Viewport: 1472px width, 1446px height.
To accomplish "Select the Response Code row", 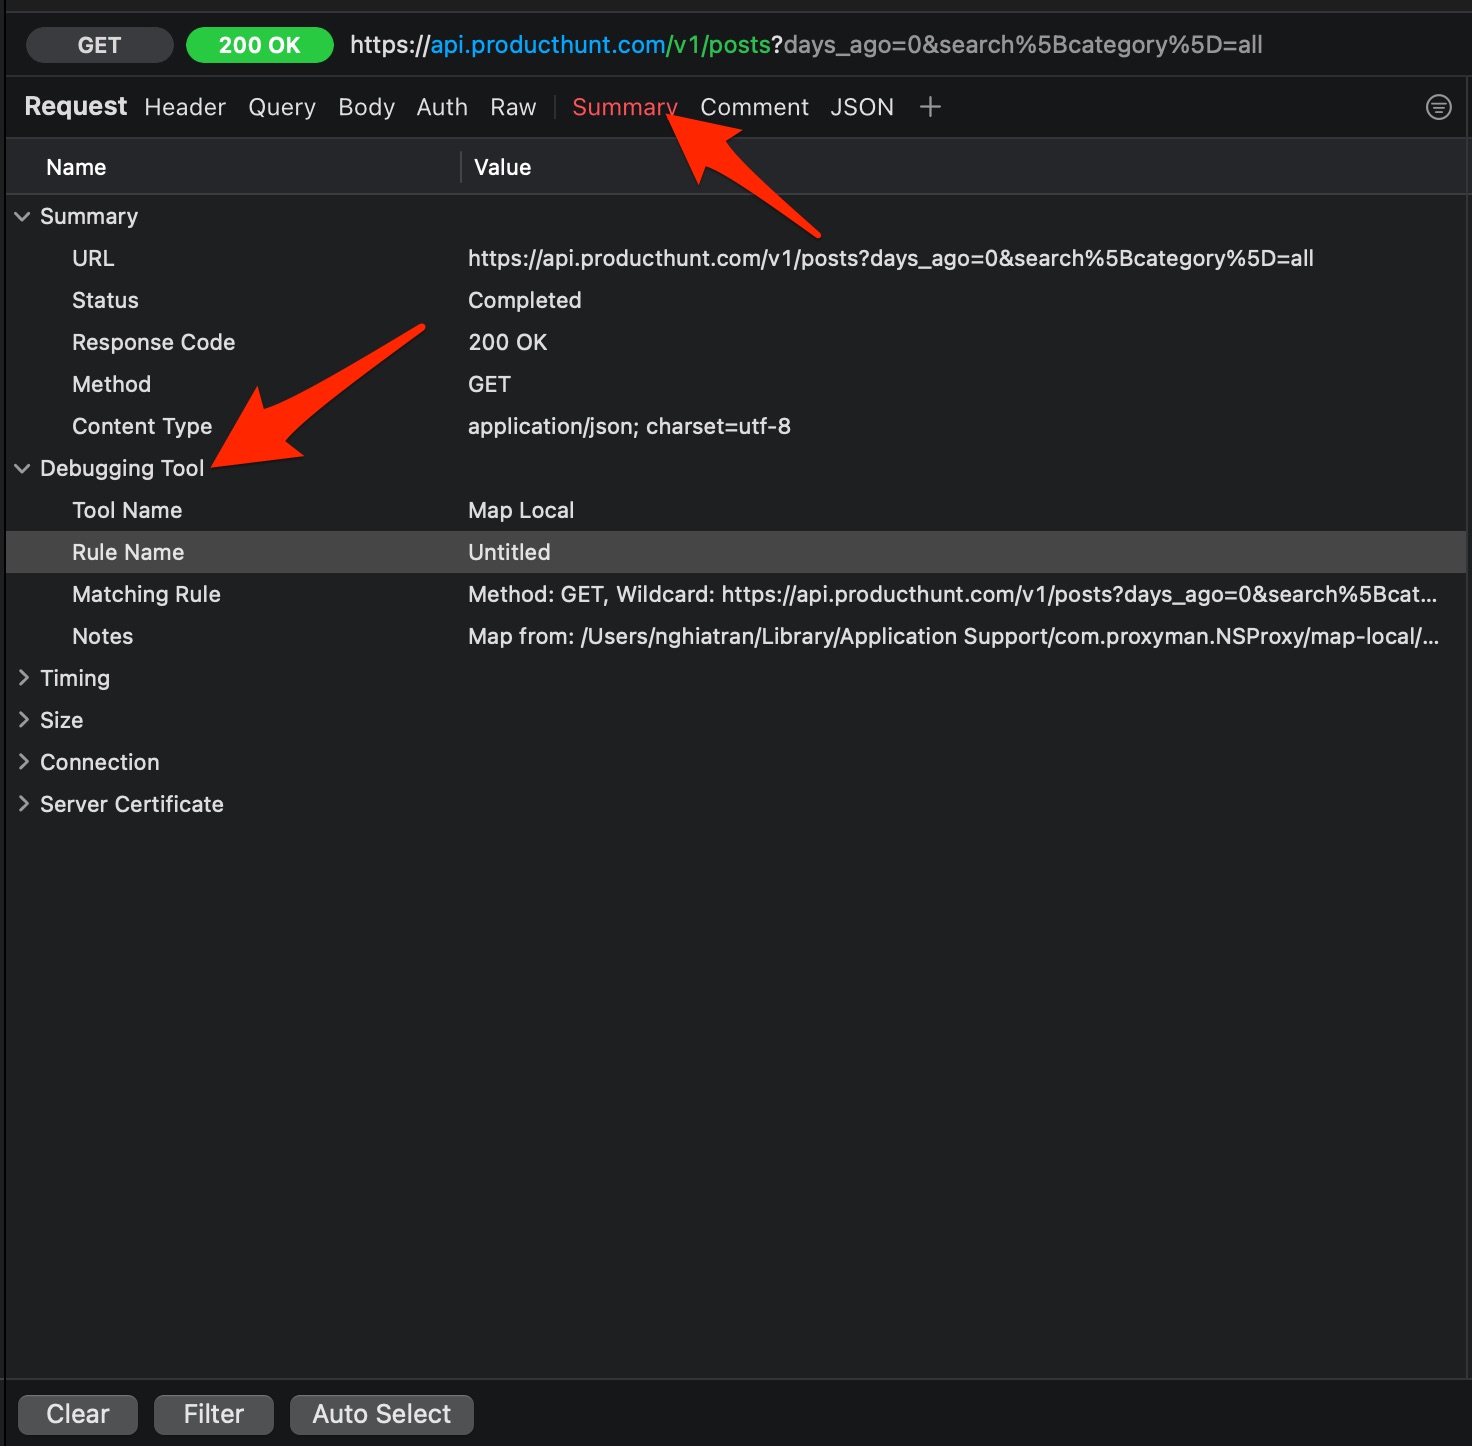I will pos(736,342).
